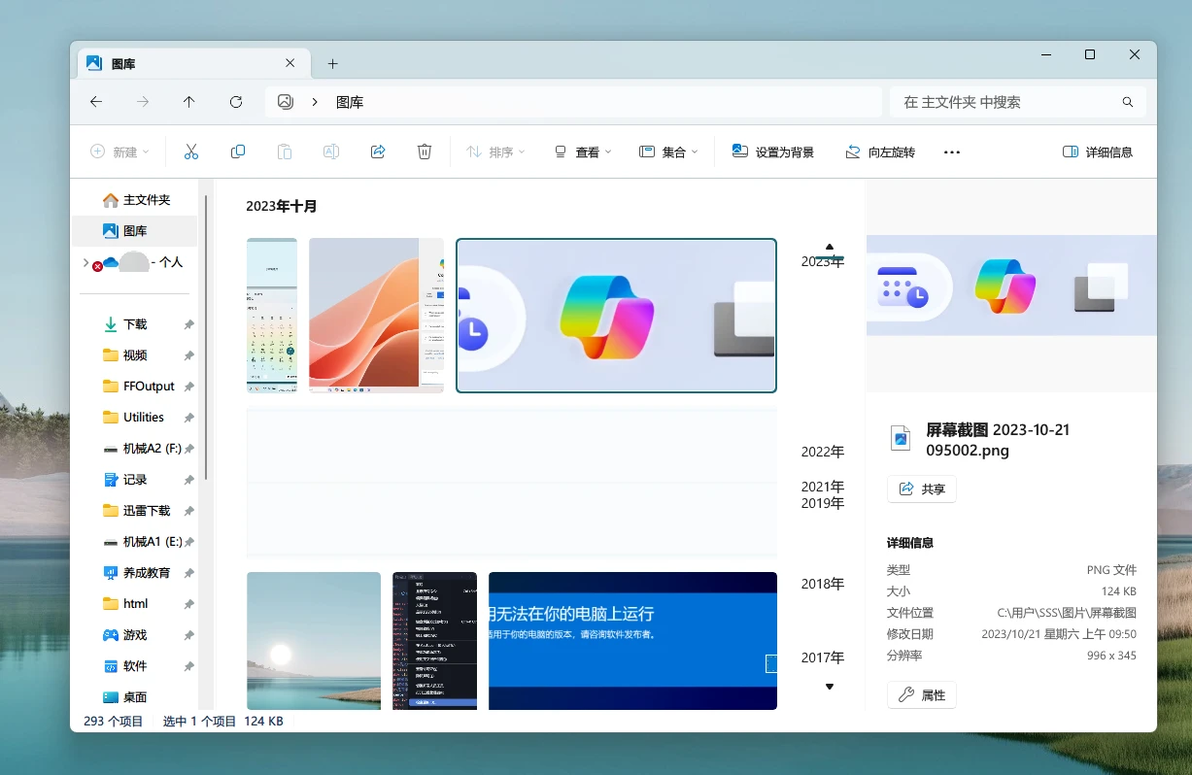This screenshot has height=775, width=1192.
Task: Click the PNG file icon in details pane
Action: pyautogui.click(x=901, y=438)
